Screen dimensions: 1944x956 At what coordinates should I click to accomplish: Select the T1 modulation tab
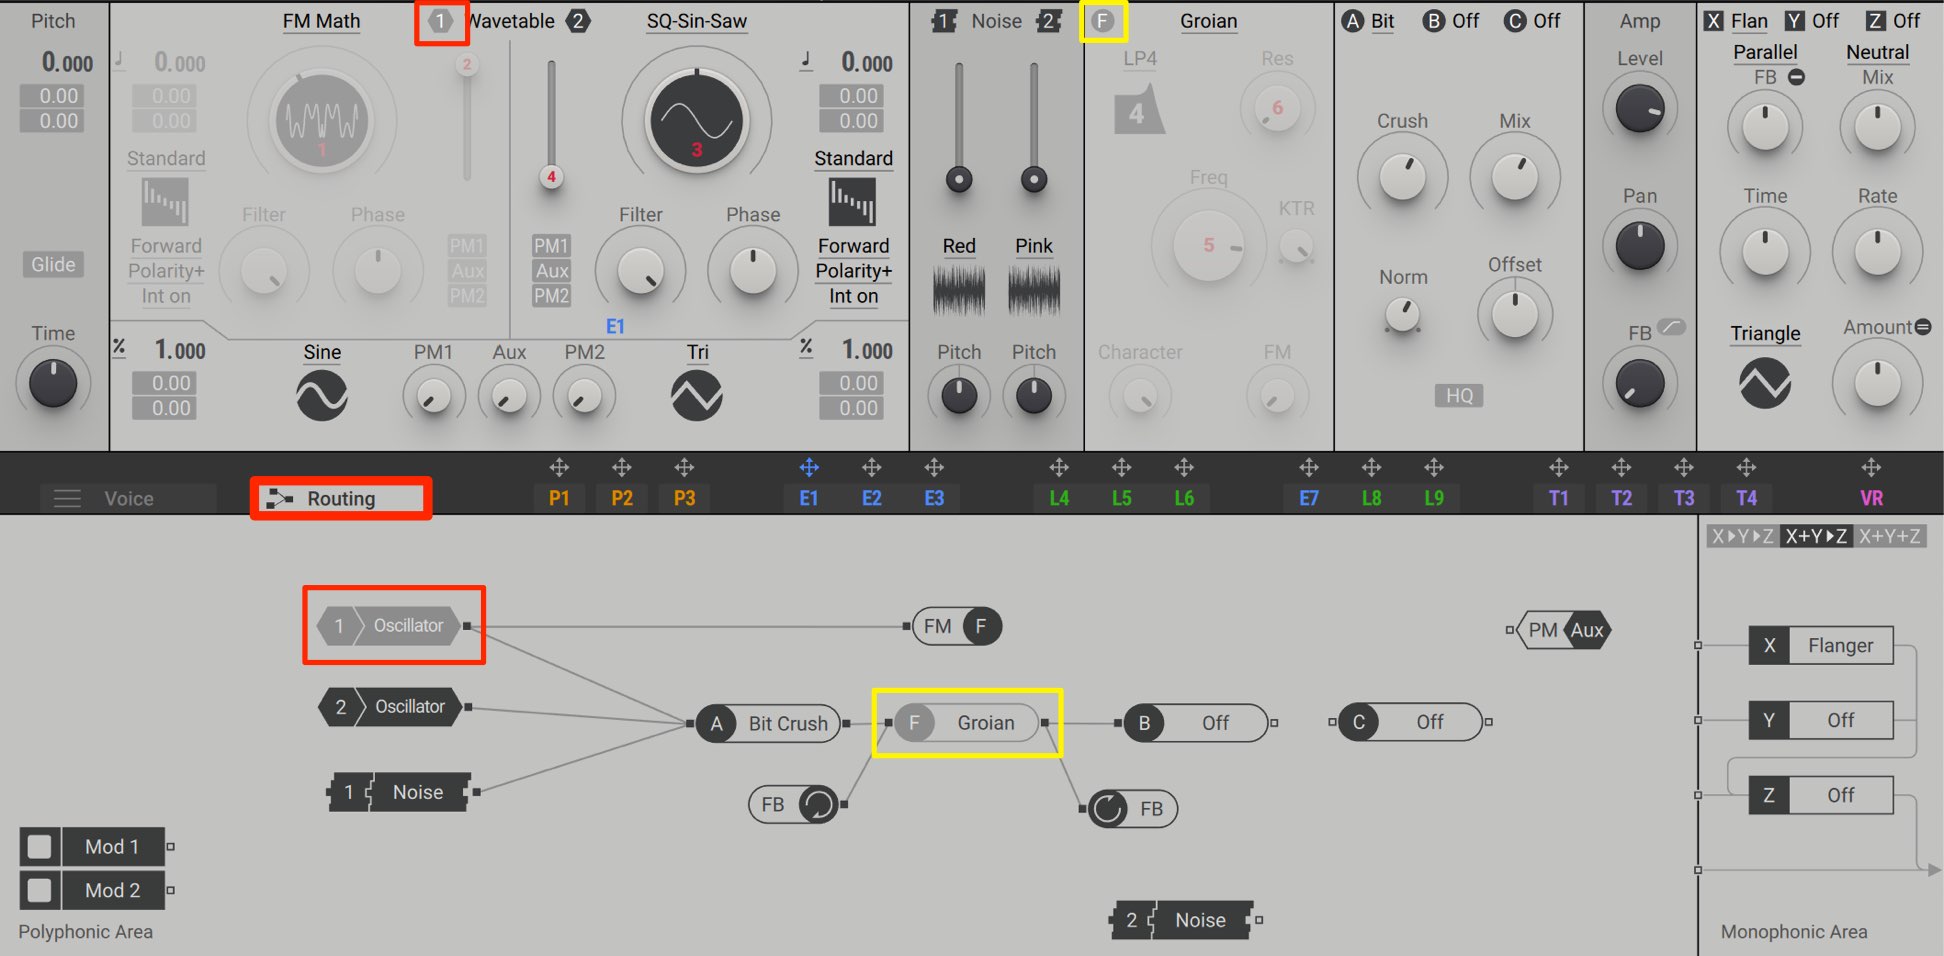pos(1558,498)
